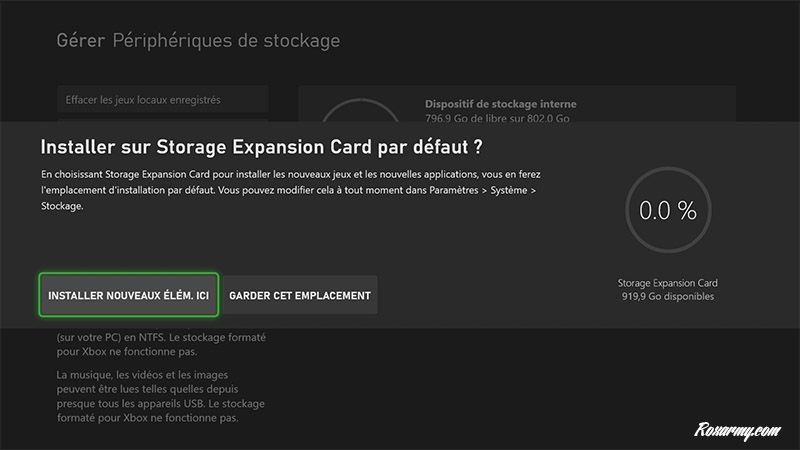Image resolution: width=800 pixels, height=450 pixels.
Task: Click the 0.0 % usage ring
Action: [x=667, y=211]
